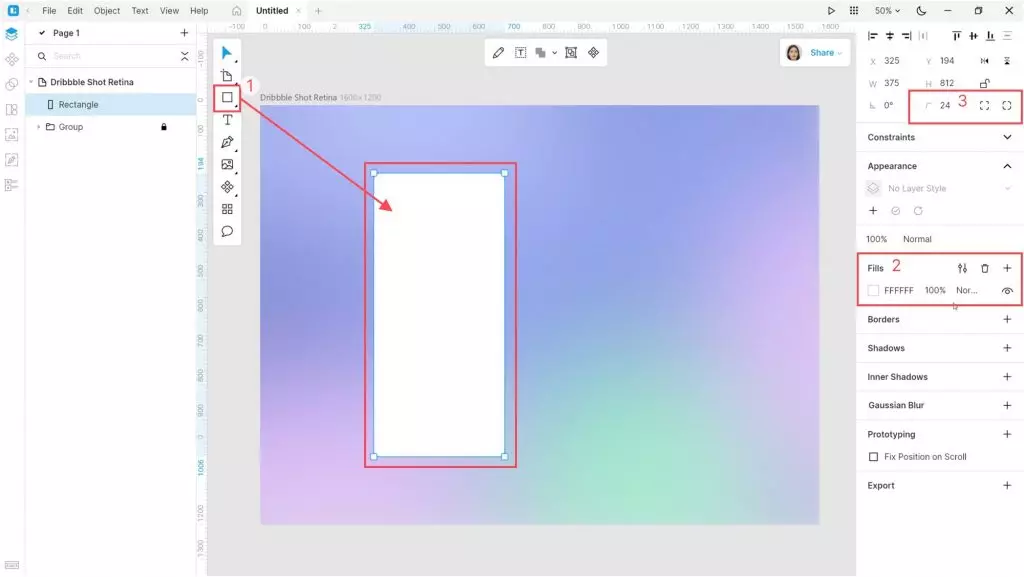This screenshot has height=577, width=1024.
Task: Add an Export setting
Action: [1007, 486]
